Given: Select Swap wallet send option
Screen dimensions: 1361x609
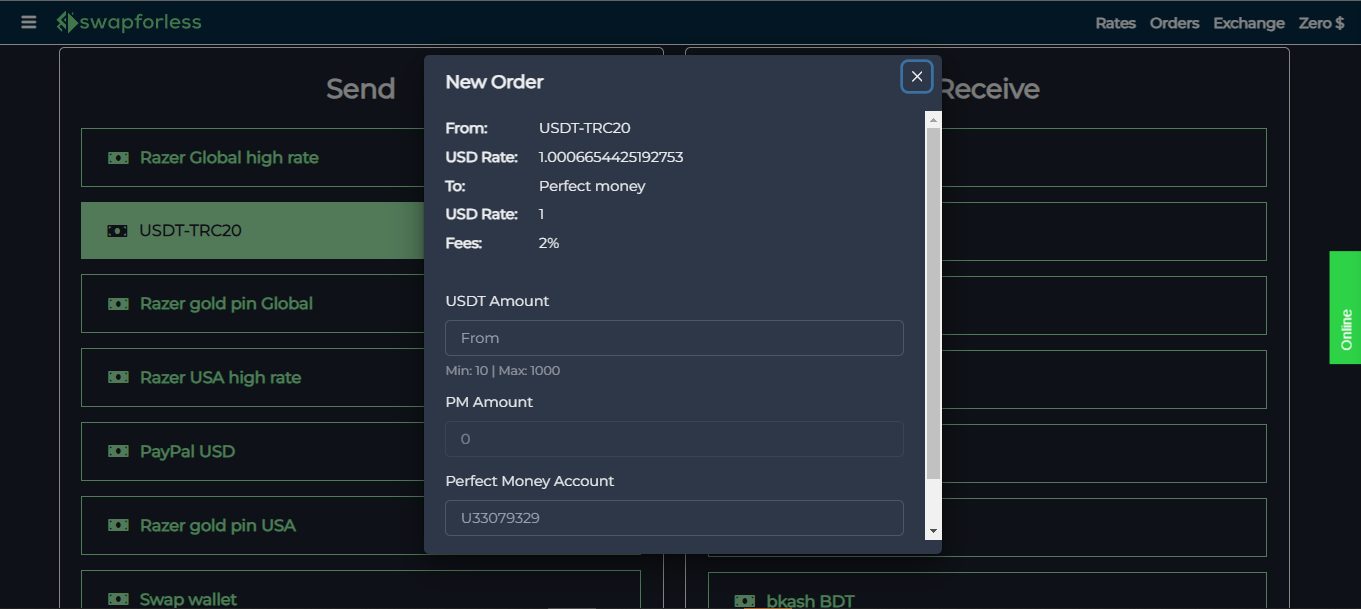Looking at the screenshot, I should click(360, 590).
